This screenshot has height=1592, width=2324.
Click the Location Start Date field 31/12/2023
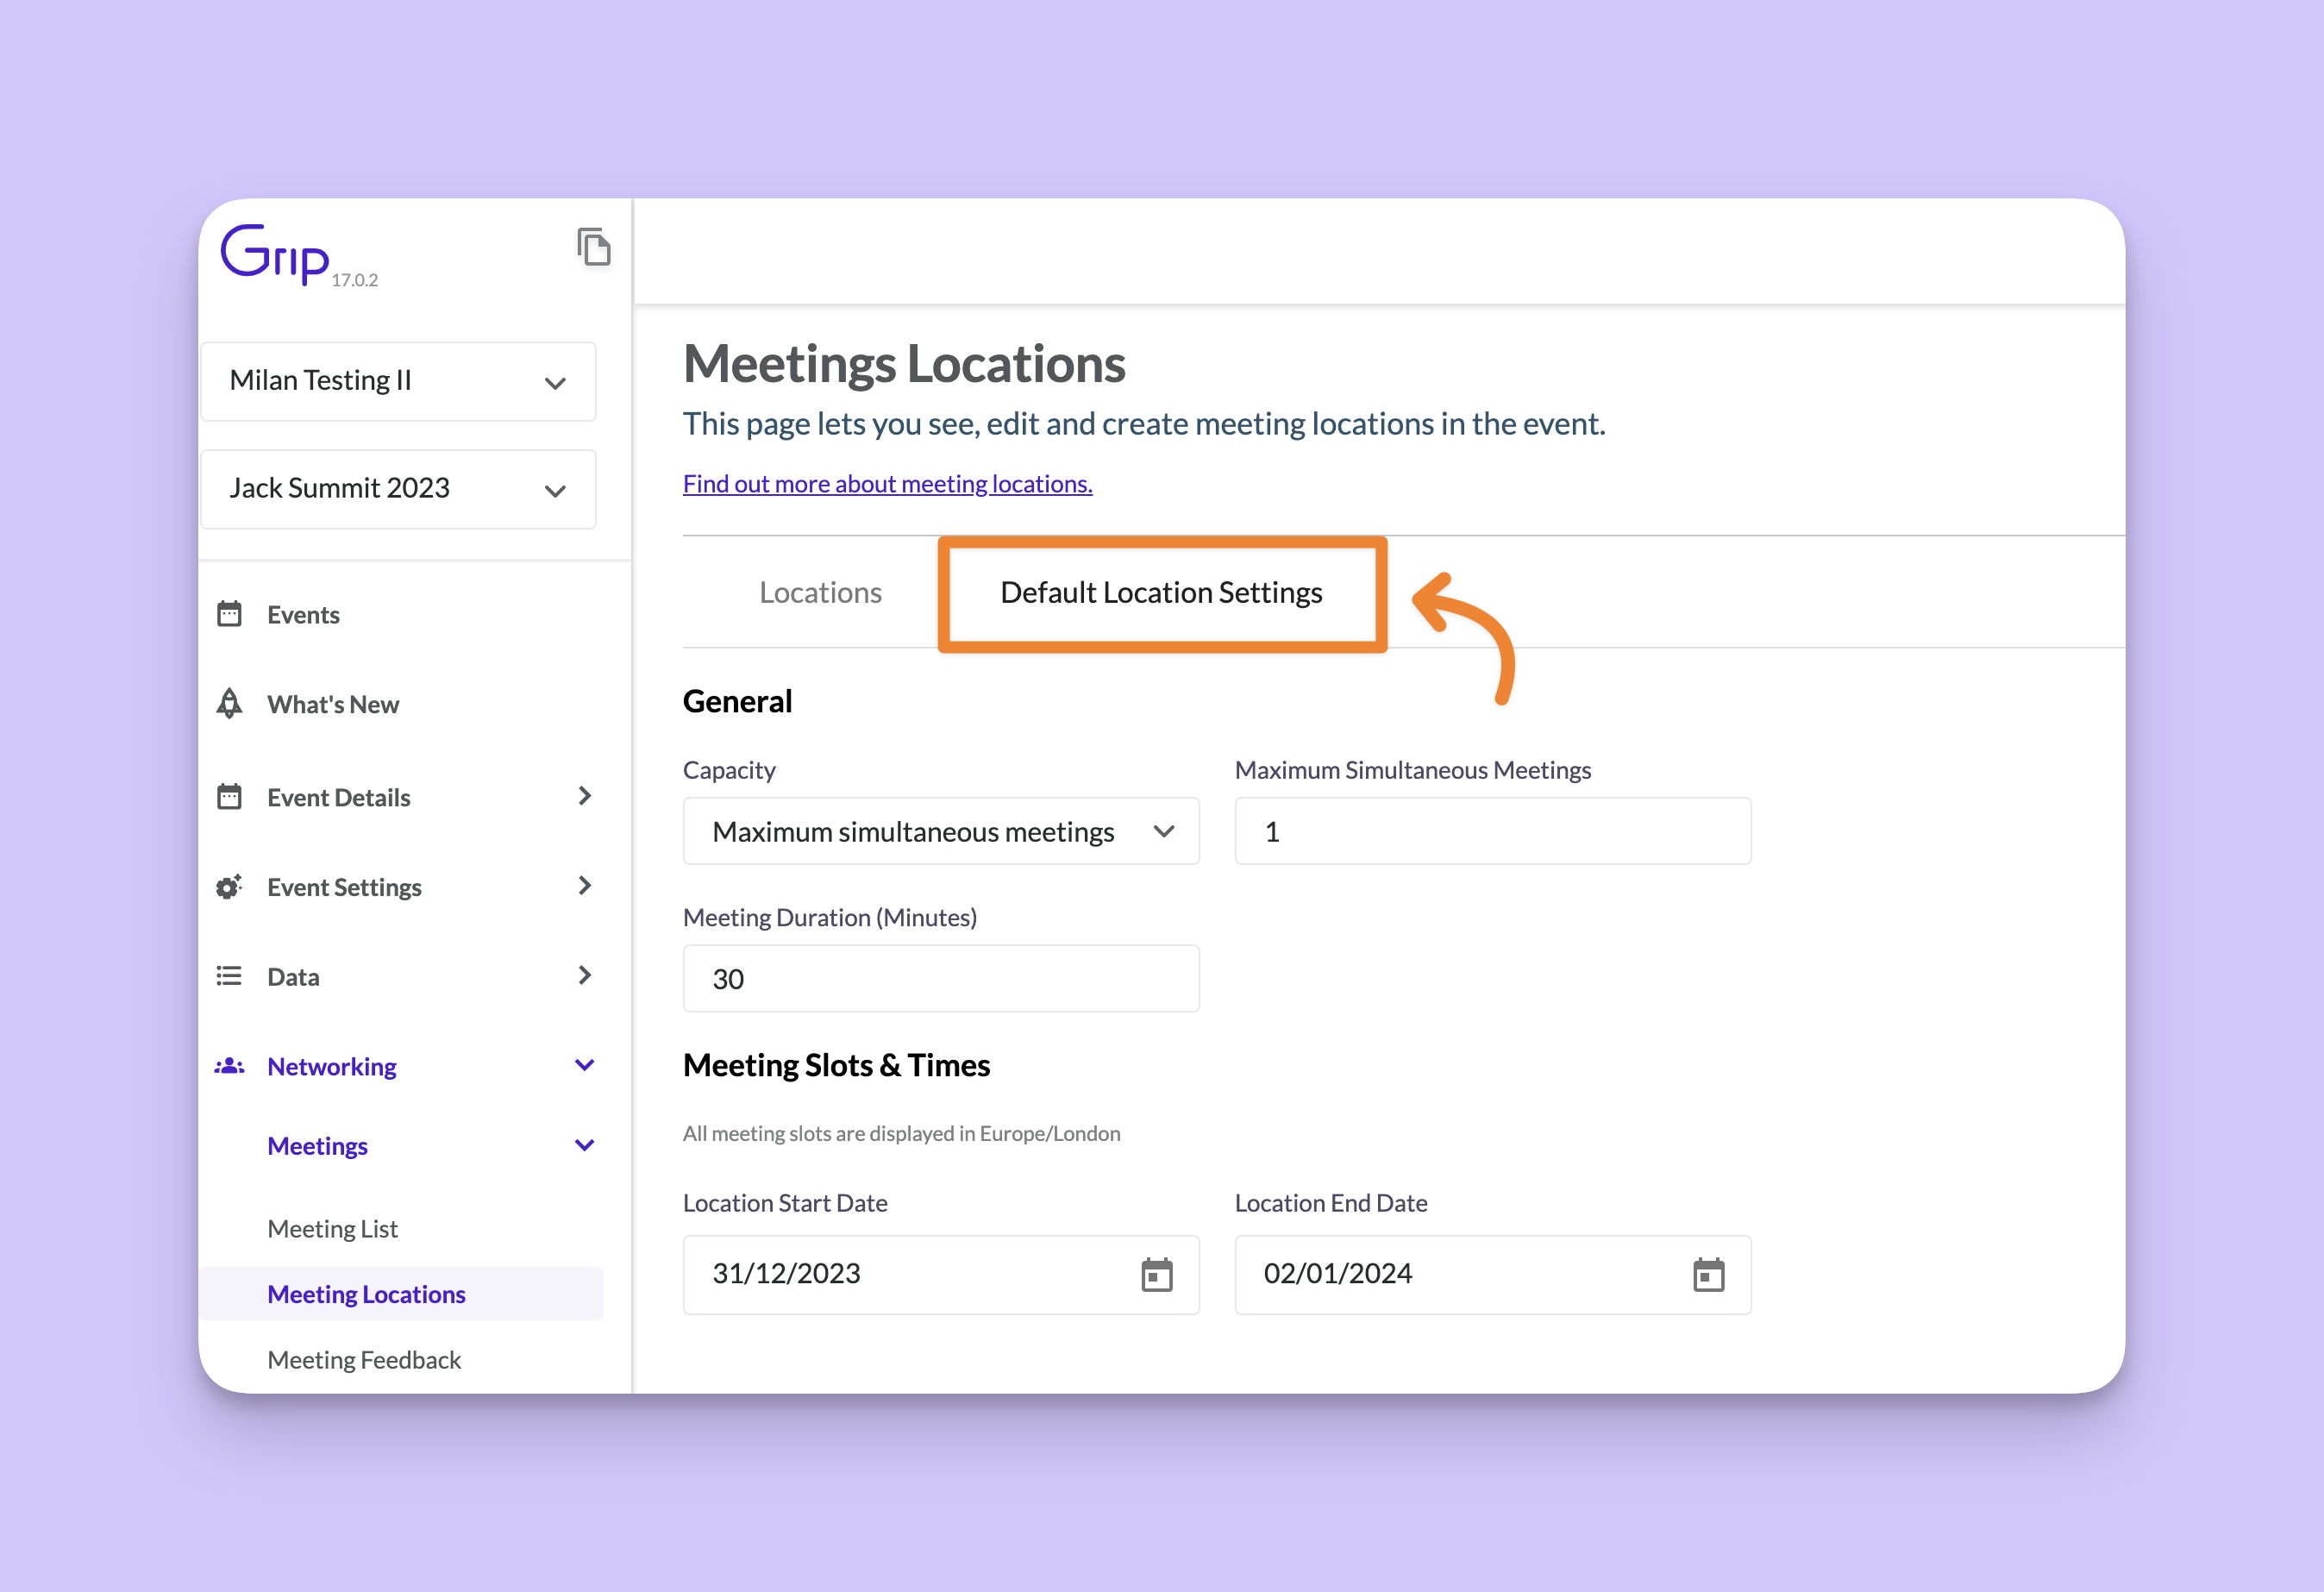pos(941,1275)
